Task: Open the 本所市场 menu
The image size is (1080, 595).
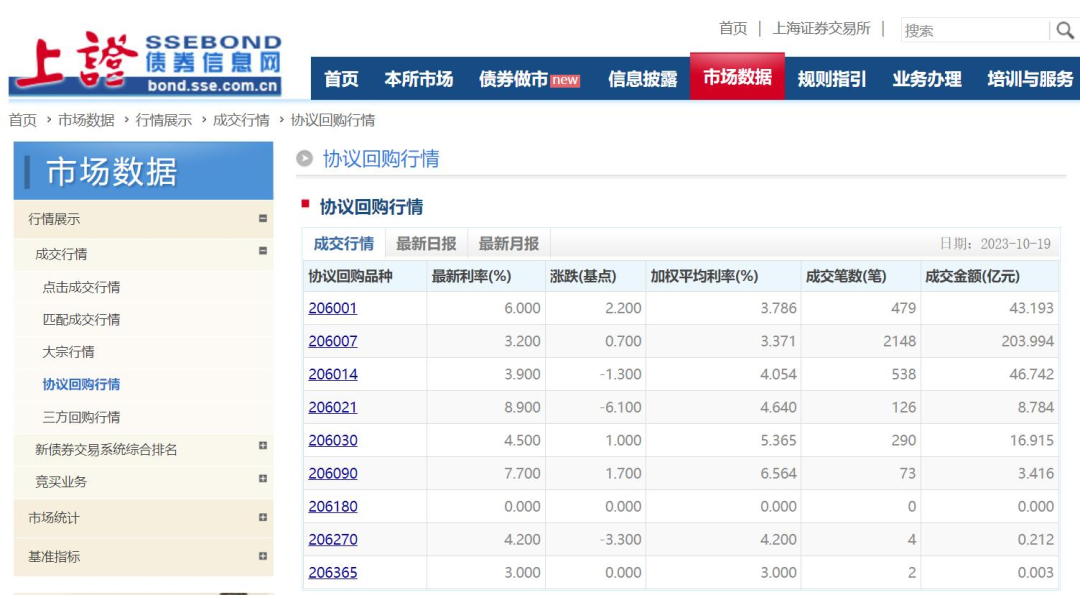Action: click(x=418, y=79)
